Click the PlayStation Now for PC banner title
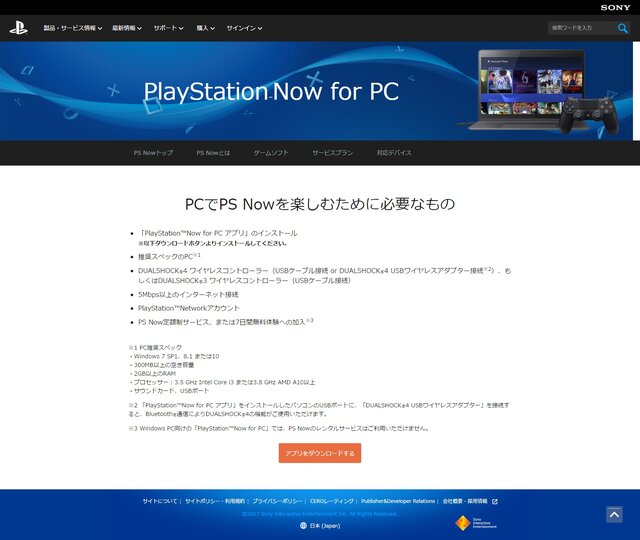Viewport: 640px width, 540px height. 271,91
